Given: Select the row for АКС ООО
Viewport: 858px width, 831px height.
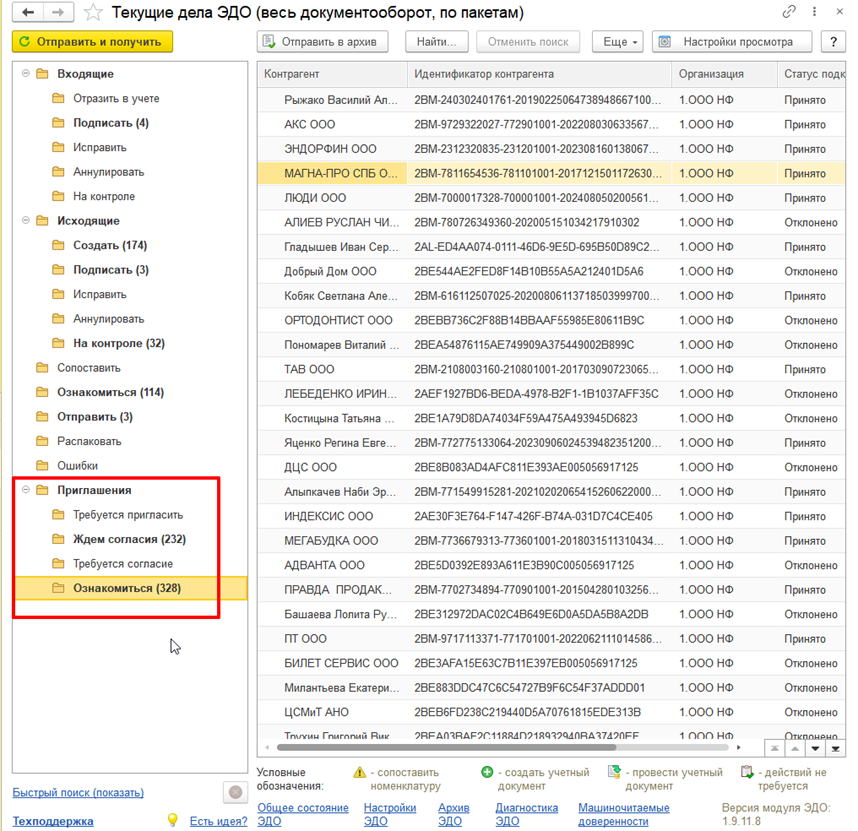Looking at the screenshot, I should coord(551,124).
